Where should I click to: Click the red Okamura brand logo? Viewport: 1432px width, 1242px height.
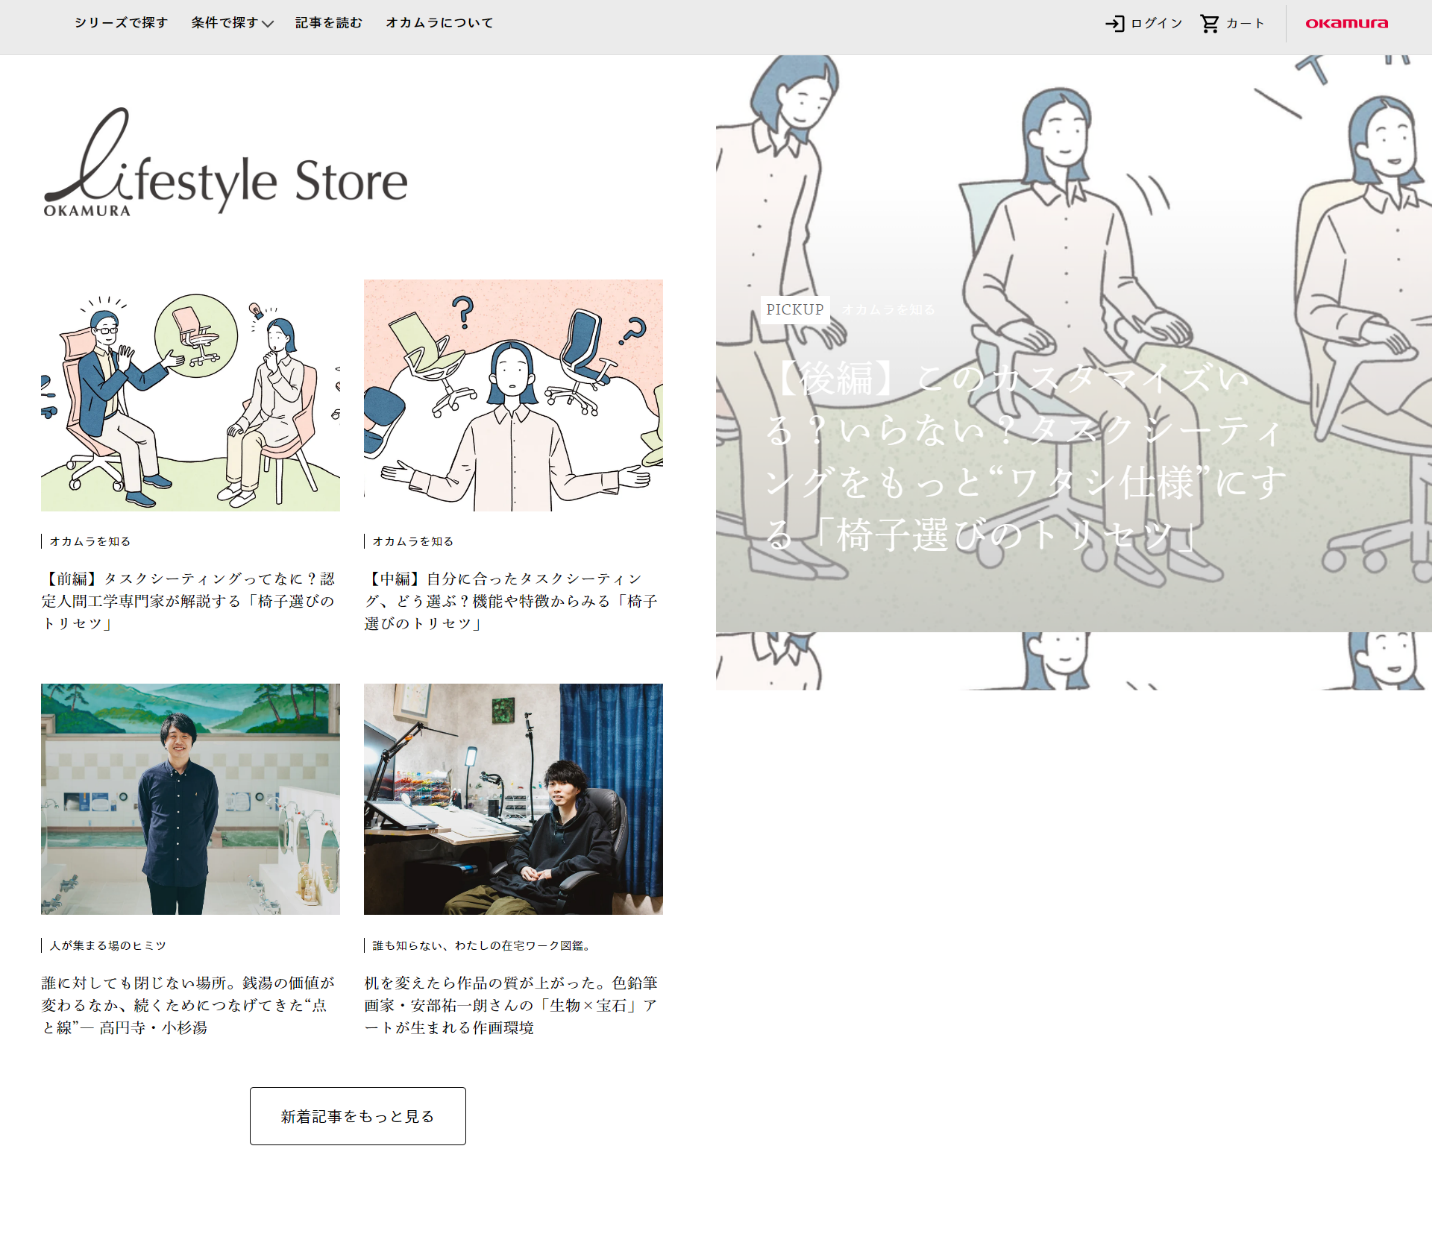tap(1346, 23)
